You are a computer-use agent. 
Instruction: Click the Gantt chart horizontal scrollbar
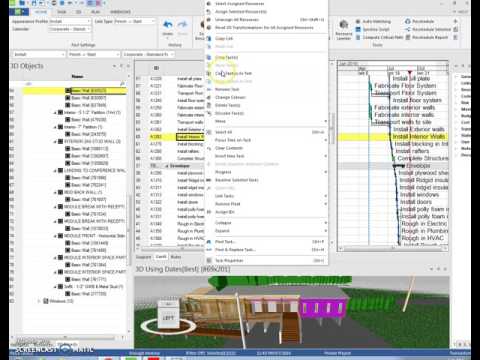[x=392, y=248]
